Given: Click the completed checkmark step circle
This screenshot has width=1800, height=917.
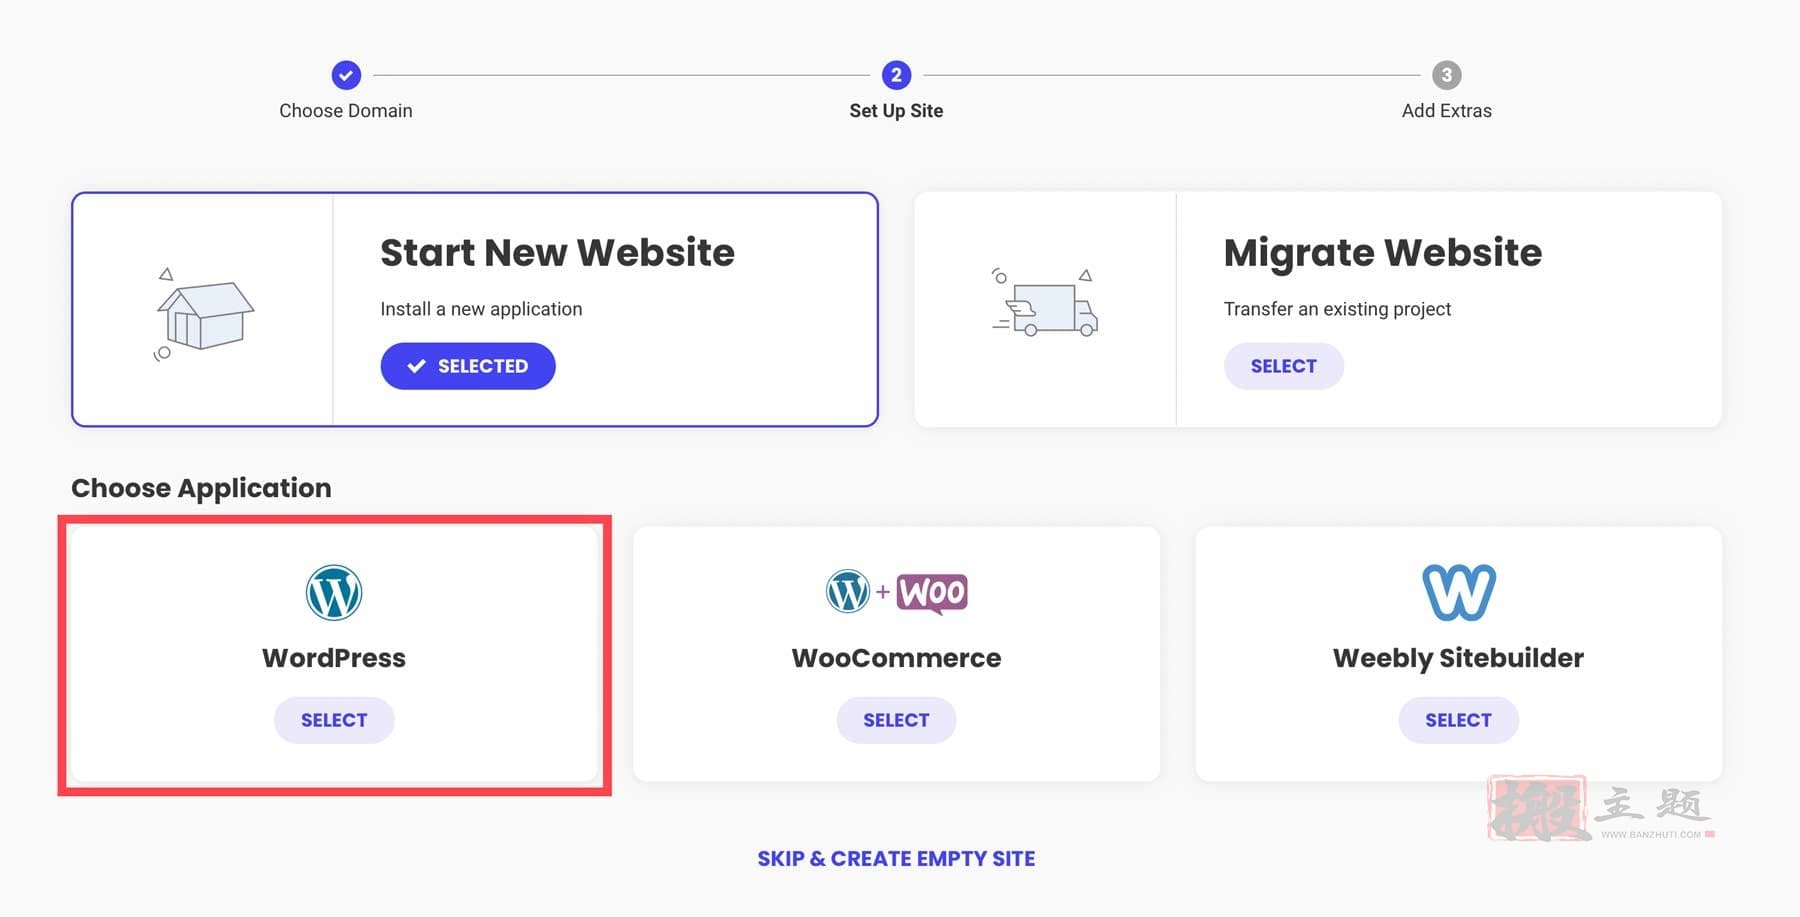Looking at the screenshot, I should [346, 75].
